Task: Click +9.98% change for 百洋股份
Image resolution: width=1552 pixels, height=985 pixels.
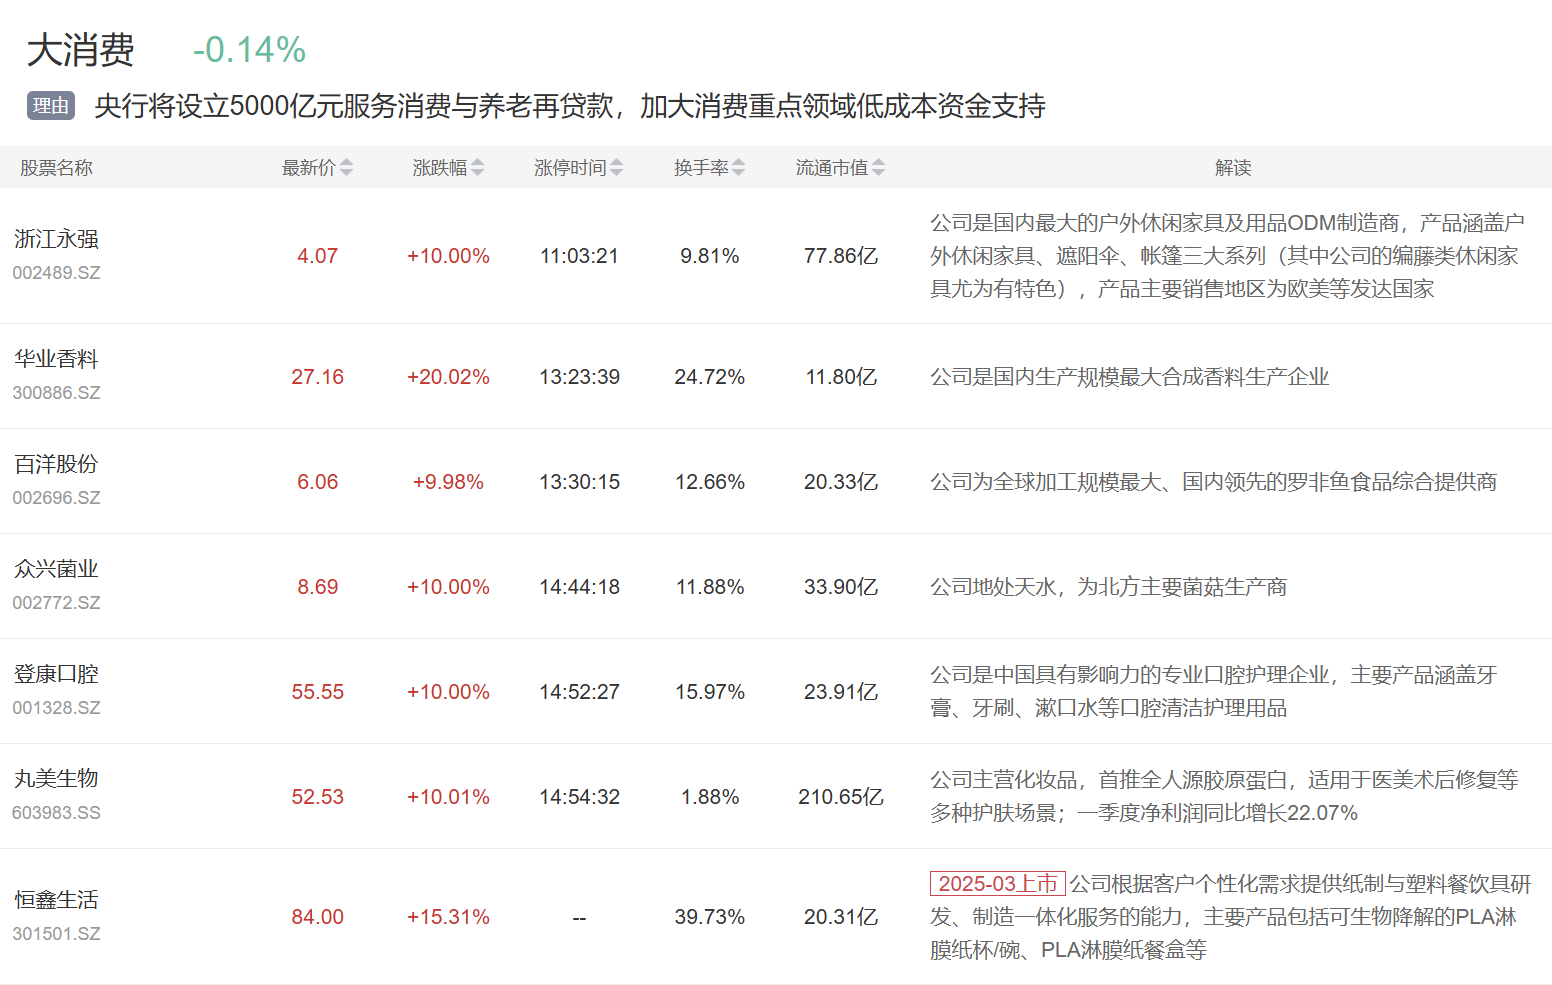Action: pyautogui.click(x=448, y=482)
